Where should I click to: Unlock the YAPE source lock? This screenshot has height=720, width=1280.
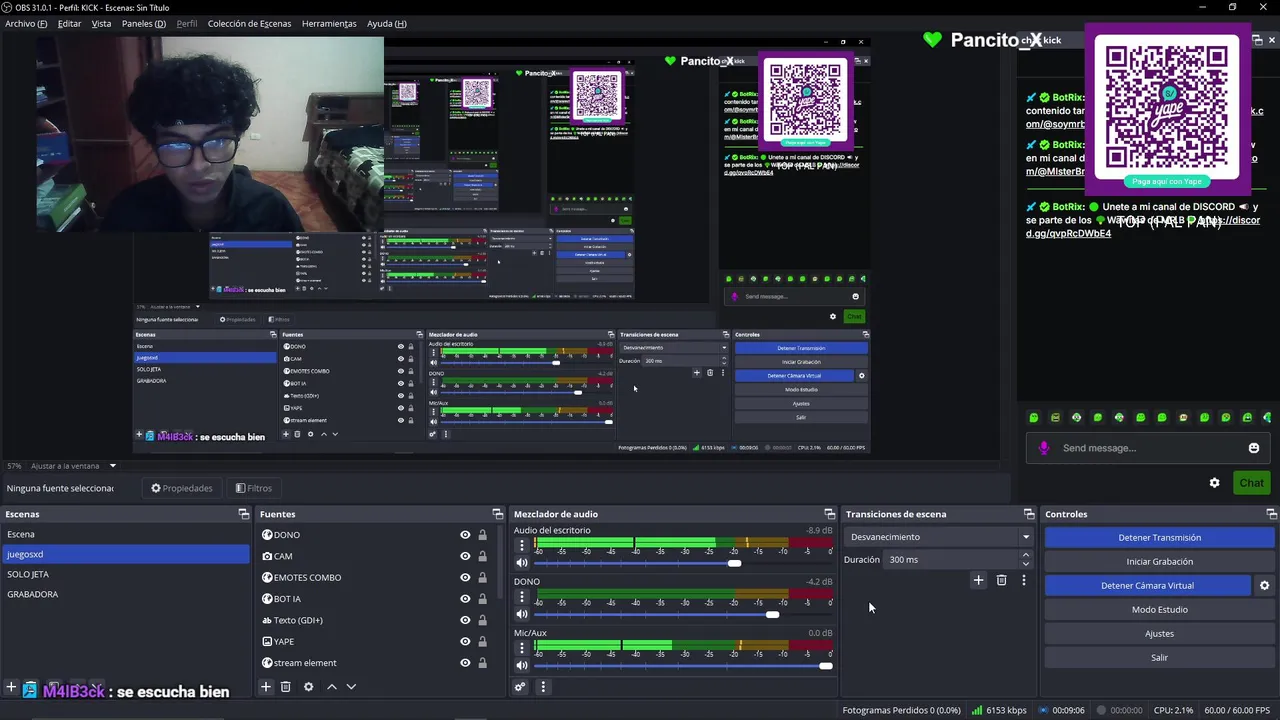click(482, 641)
